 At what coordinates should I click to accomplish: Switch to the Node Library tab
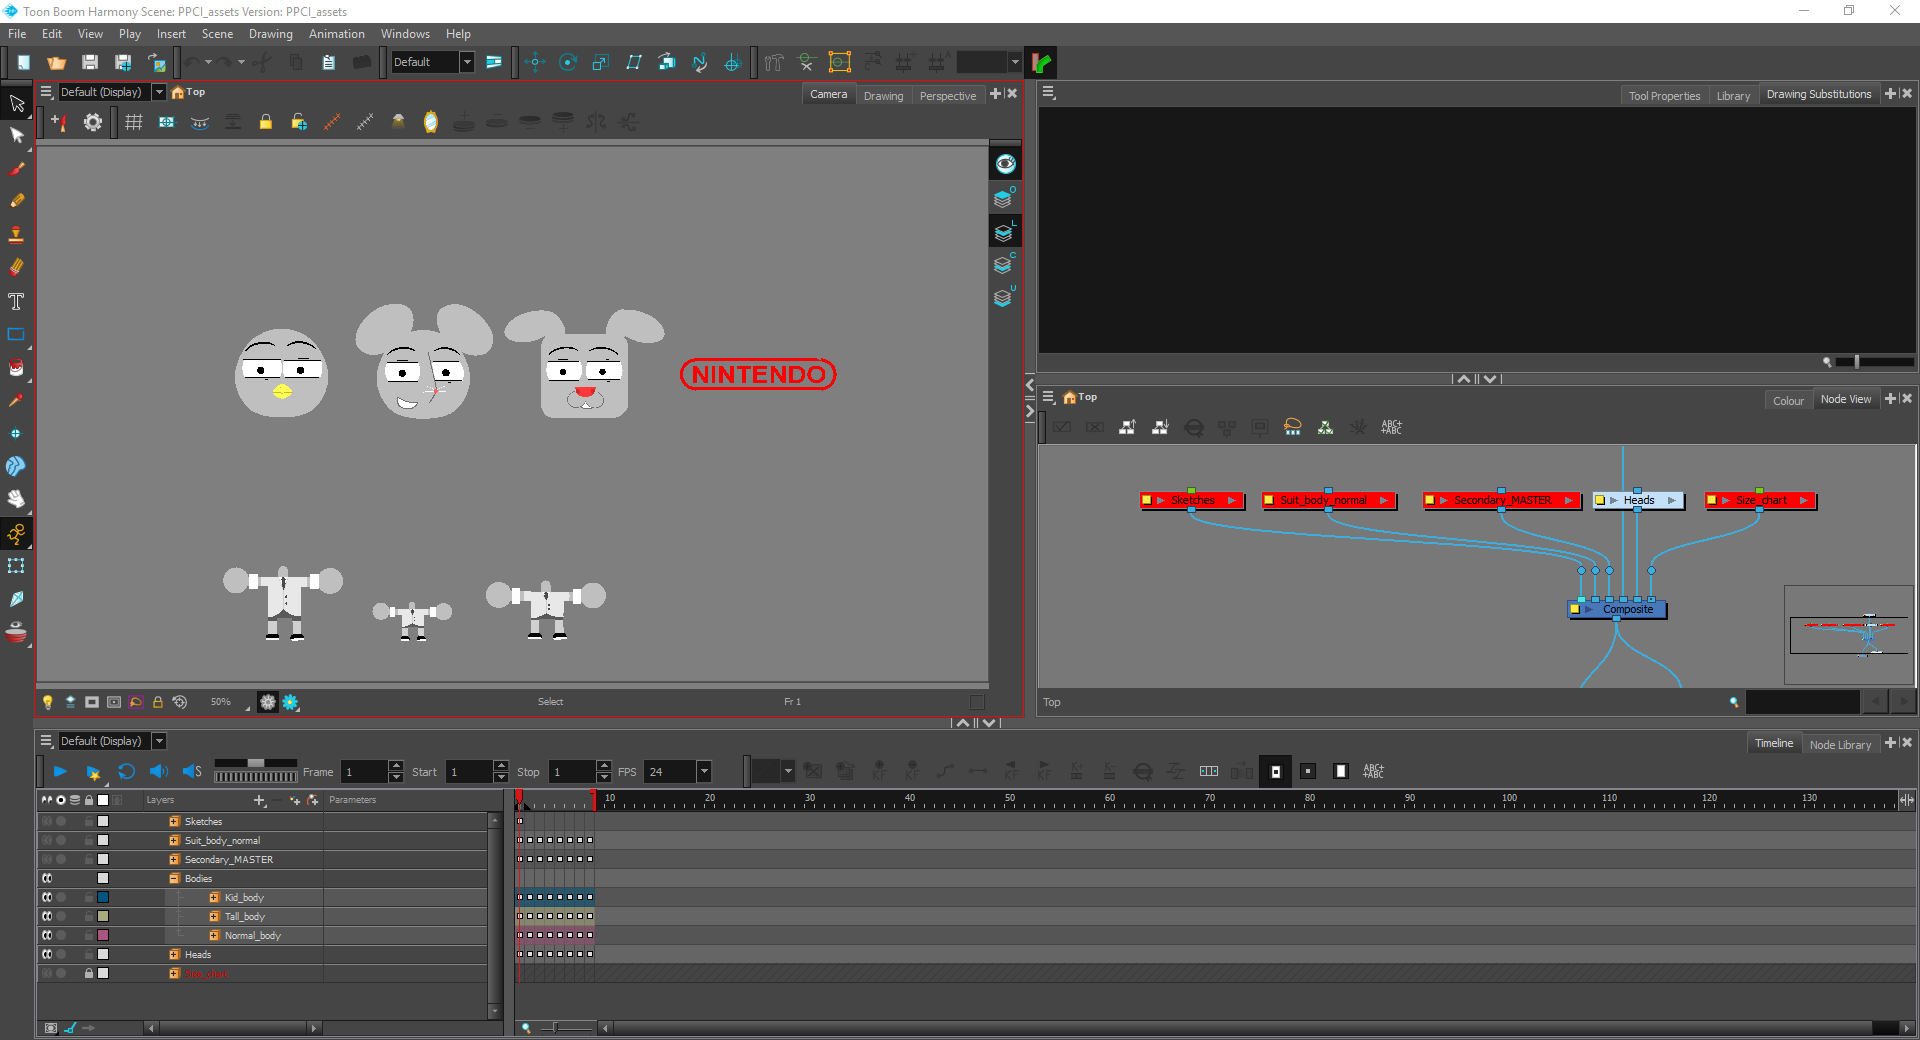coord(1840,745)
